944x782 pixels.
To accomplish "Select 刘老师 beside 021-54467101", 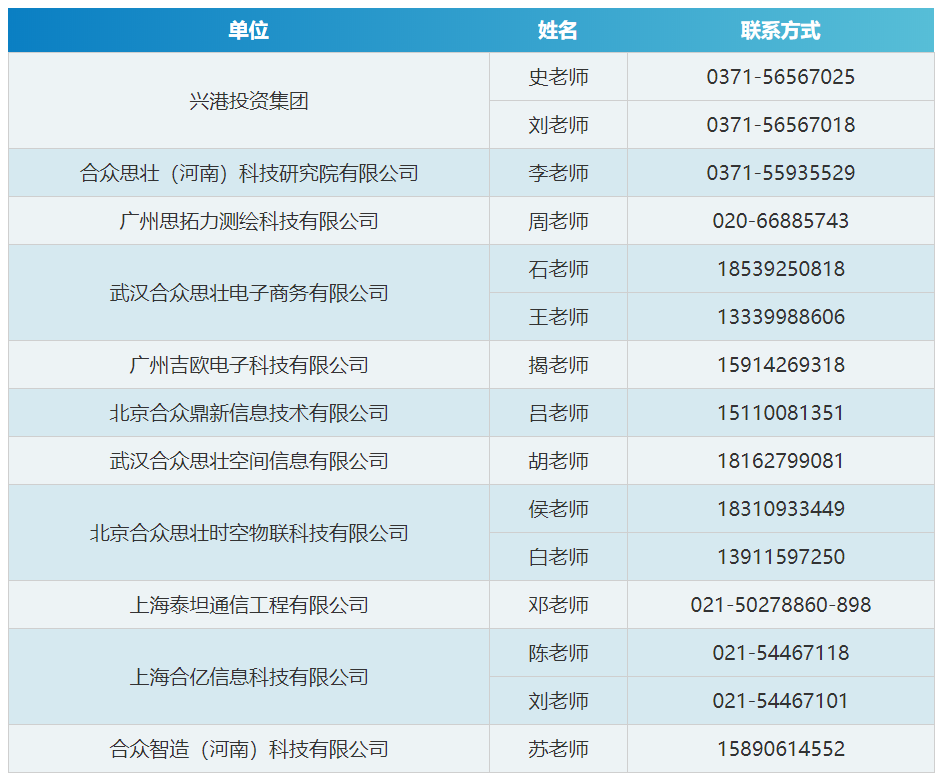I will click(558, 701).
